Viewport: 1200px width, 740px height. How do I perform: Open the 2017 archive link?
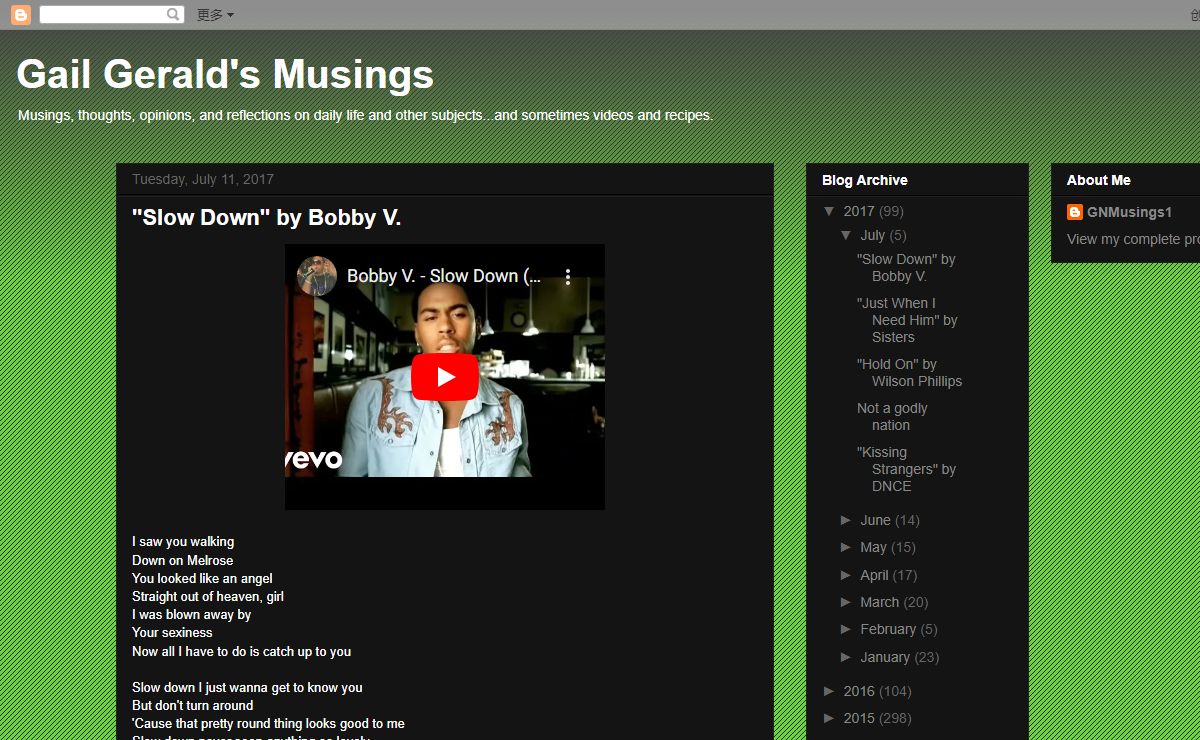point(859,211)
